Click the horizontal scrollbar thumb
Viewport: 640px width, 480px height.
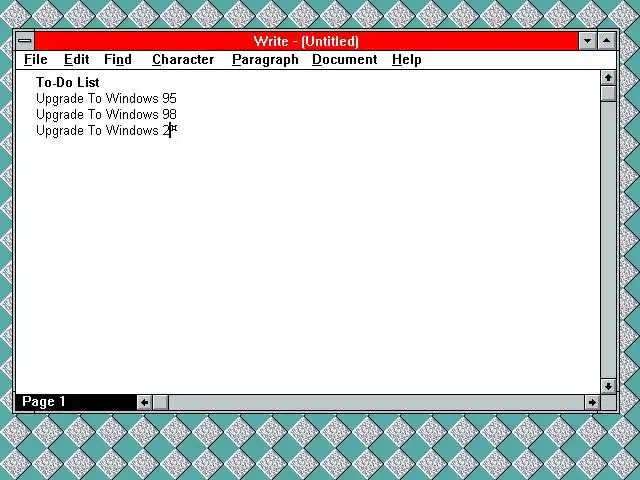(x=160, y=402)
